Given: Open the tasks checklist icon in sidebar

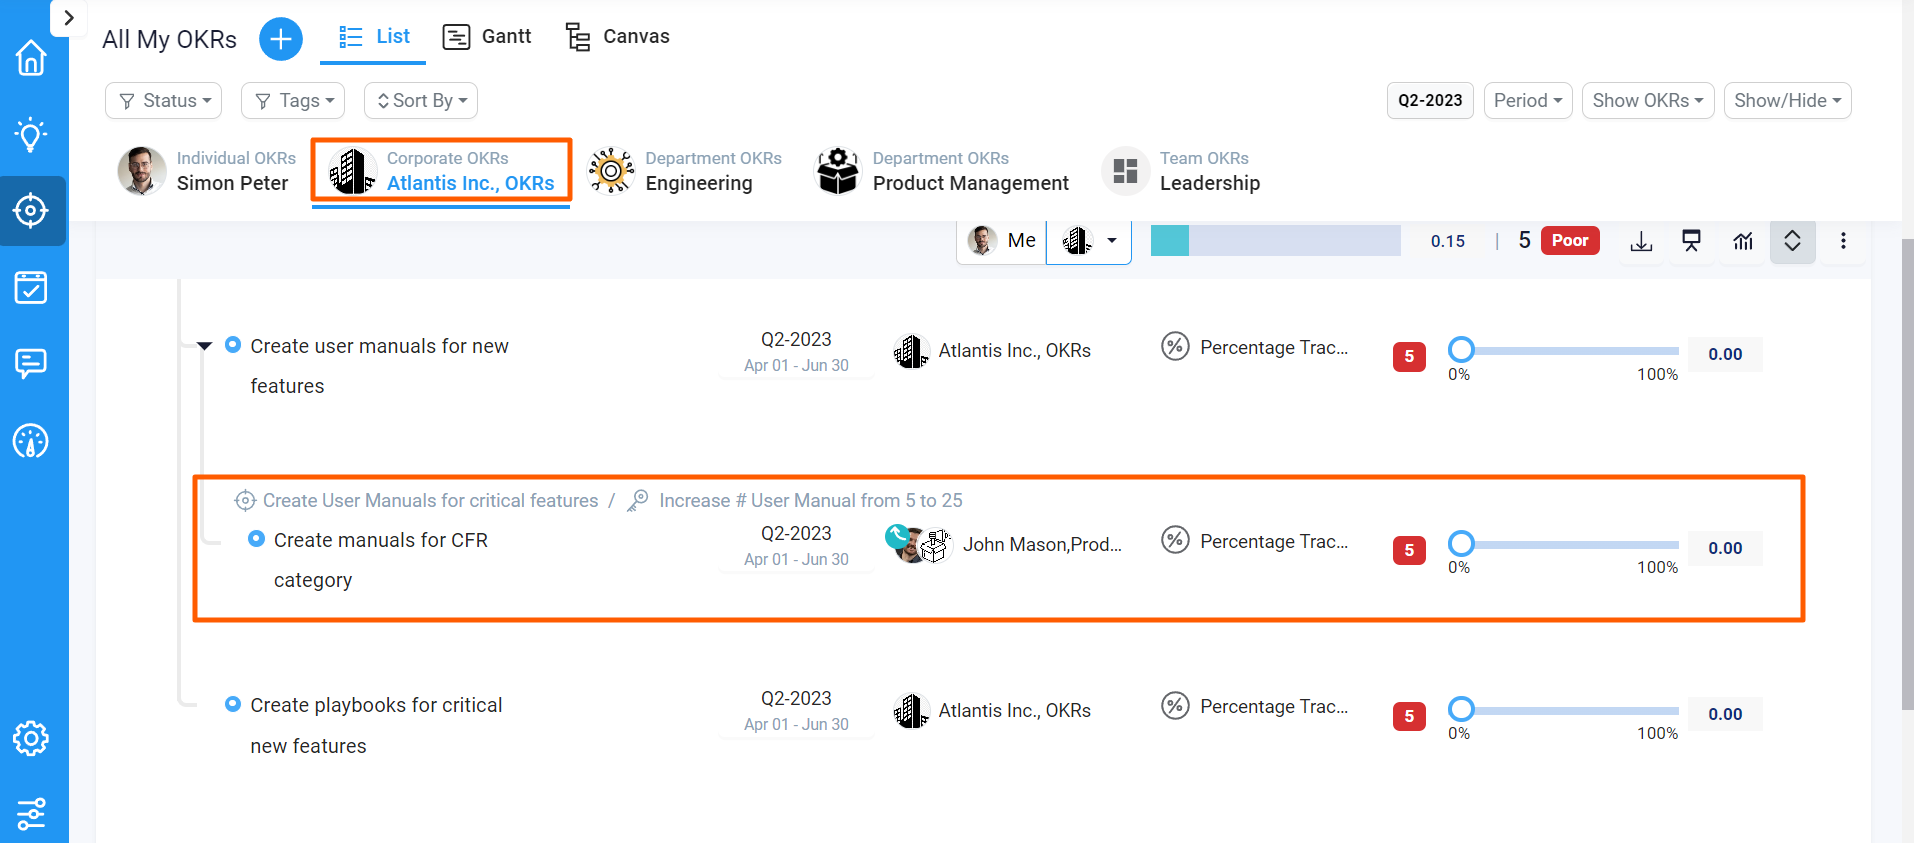Looking at the screenshot, I should tap(31, 288).
